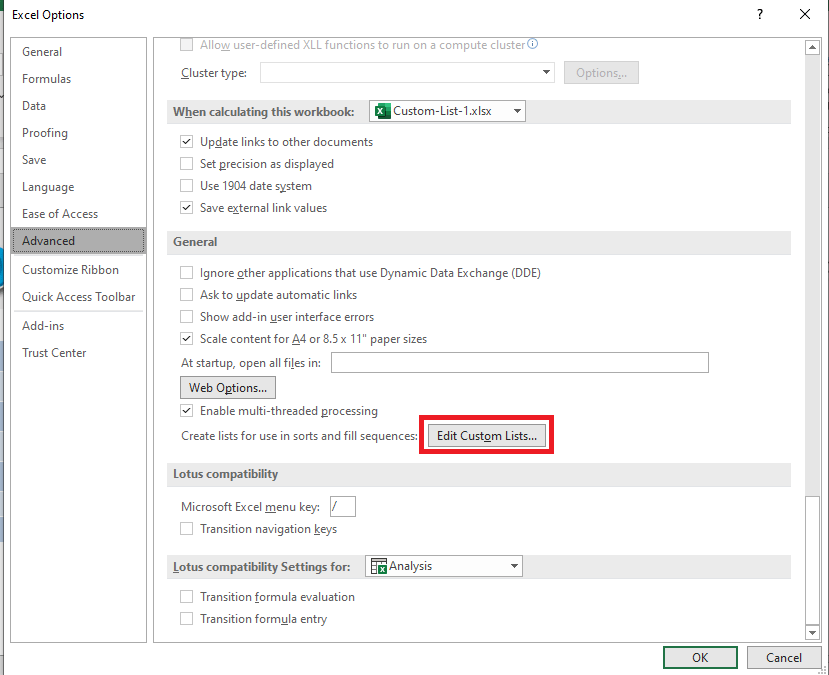The height and width of the screenshot is (675, 829).
Task: Click the scroll up arrow of options pane
Action: [812, 48]
